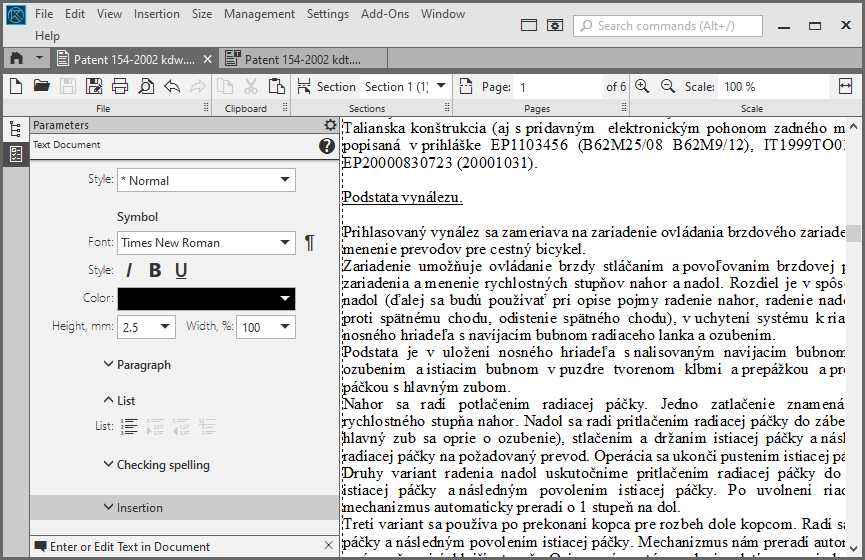Open the Parameters panel gear settings
This screenshot has width=865, height=560.
click(331, 125)
